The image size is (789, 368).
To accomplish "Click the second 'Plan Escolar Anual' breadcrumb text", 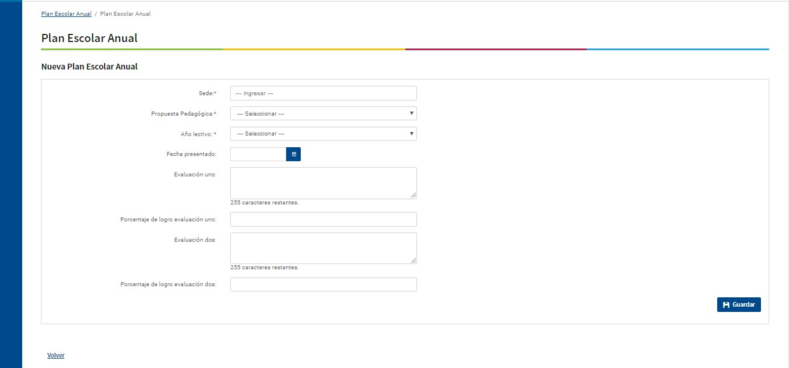I will point(125,14).
